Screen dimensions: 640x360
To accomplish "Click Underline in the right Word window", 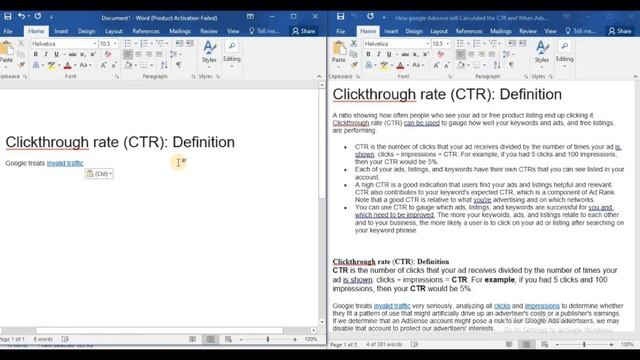I will [389, 54].
